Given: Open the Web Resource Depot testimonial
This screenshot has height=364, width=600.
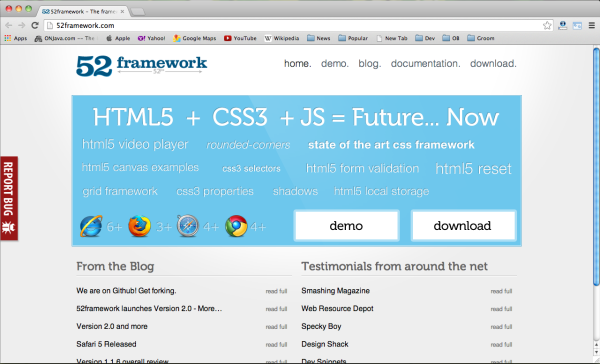Looking at the screenshot, I should point(337,309).
